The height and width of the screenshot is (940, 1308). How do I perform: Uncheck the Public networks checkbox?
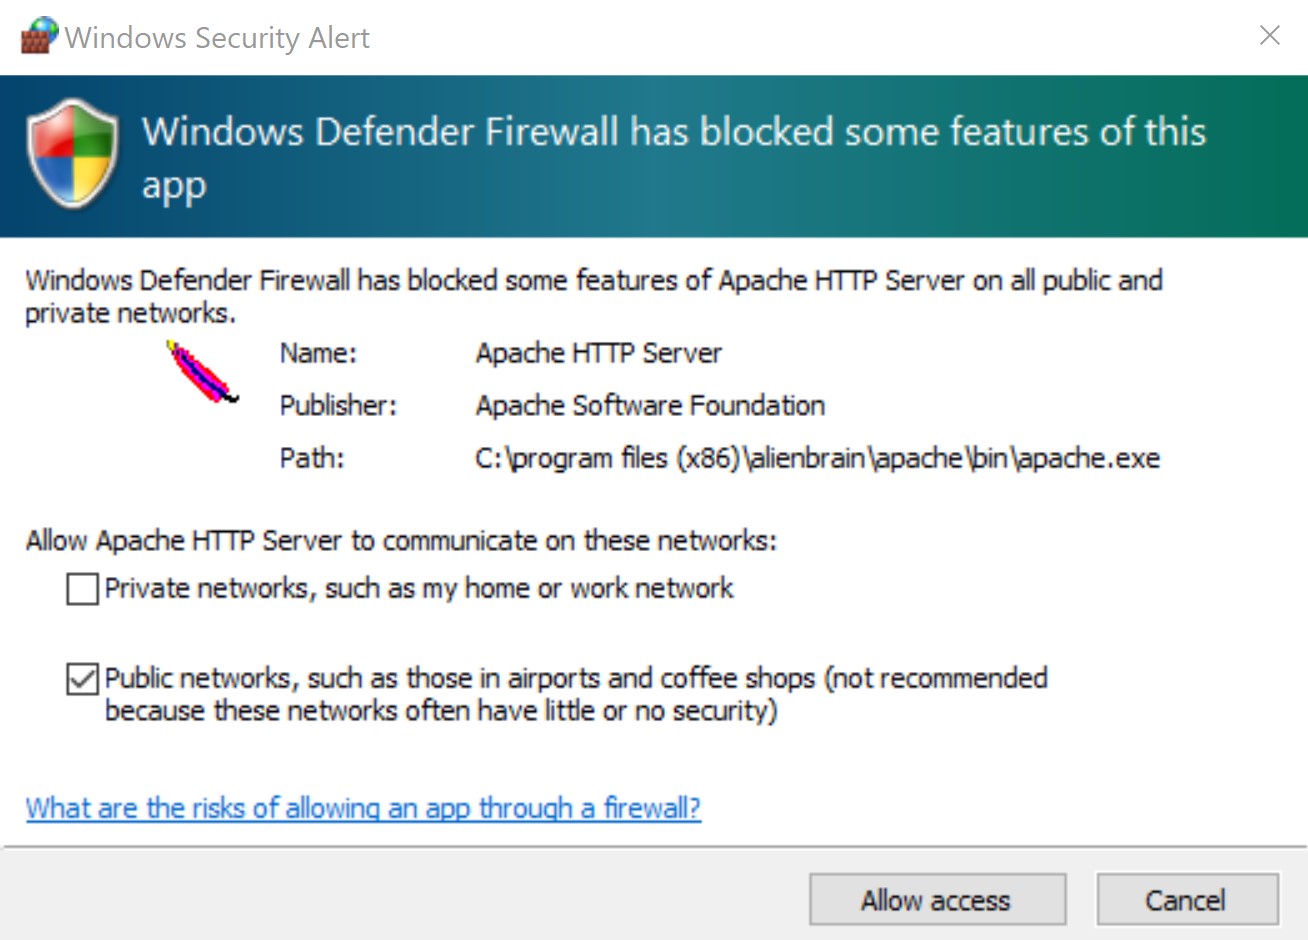82,679
